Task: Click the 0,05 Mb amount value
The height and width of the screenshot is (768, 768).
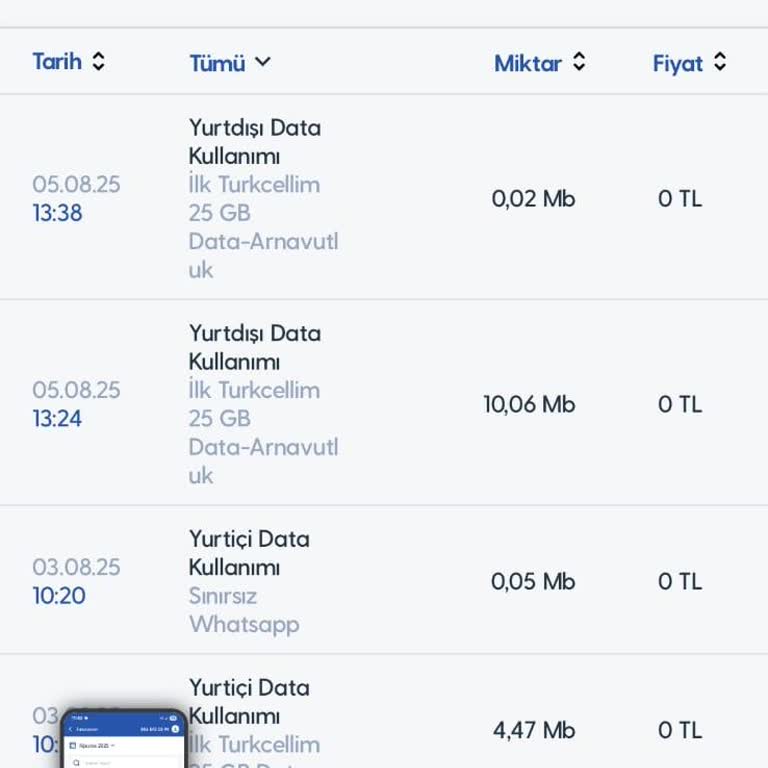Action: (x=533, y=581)
